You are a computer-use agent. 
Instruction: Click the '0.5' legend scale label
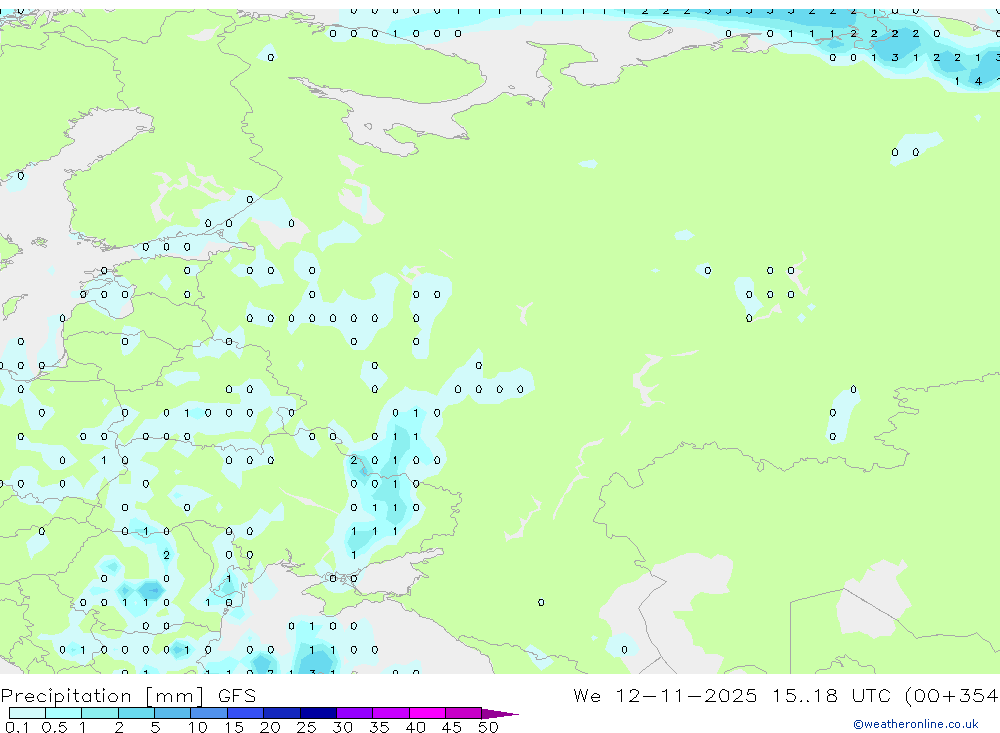pyautogui.click(x=54, y=727)
